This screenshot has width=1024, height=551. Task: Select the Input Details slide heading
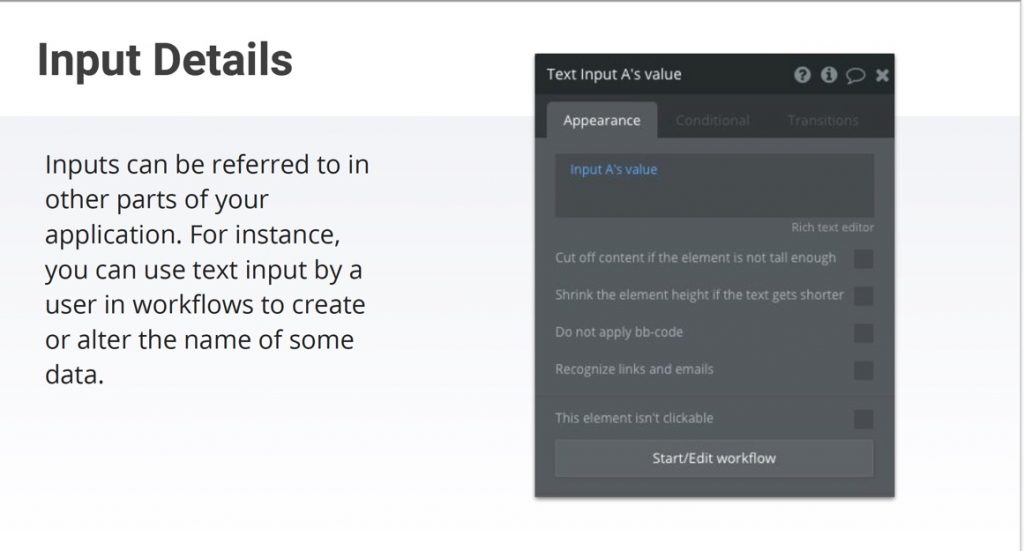(165, 60)
